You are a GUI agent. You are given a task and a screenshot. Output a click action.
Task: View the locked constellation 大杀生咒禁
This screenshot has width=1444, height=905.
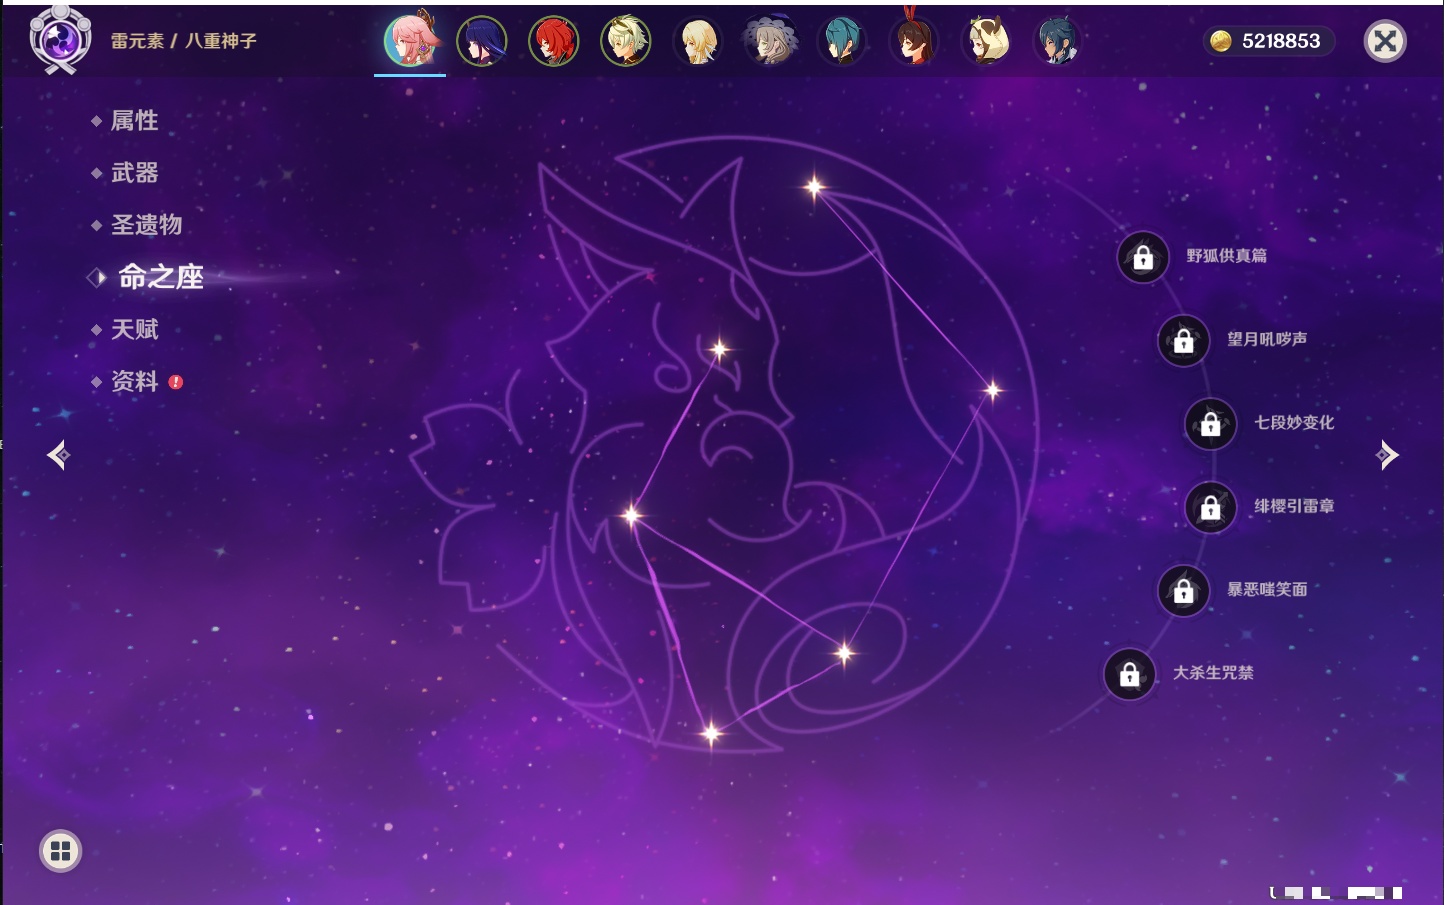pyautogui.click(x=1130, y=674)
